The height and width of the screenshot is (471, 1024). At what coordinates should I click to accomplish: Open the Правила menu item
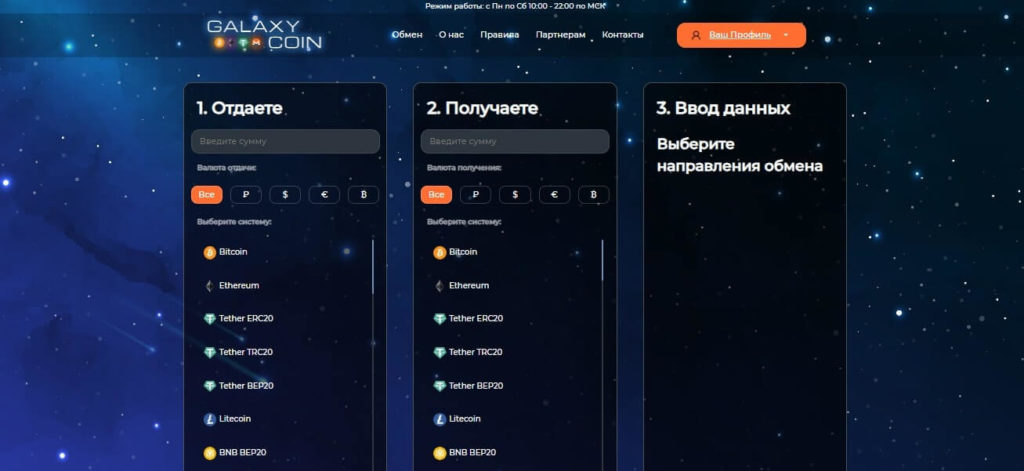point(500,35)
